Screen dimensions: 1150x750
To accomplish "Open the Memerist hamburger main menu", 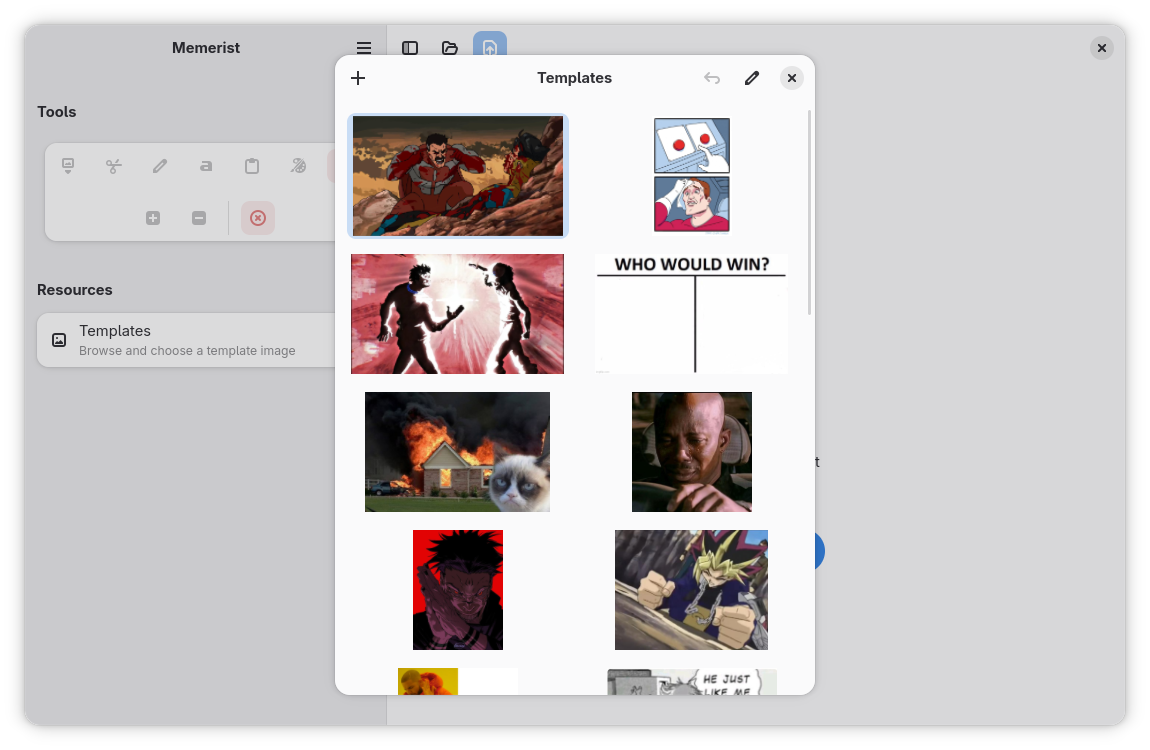I will click(x=364, y=48).
